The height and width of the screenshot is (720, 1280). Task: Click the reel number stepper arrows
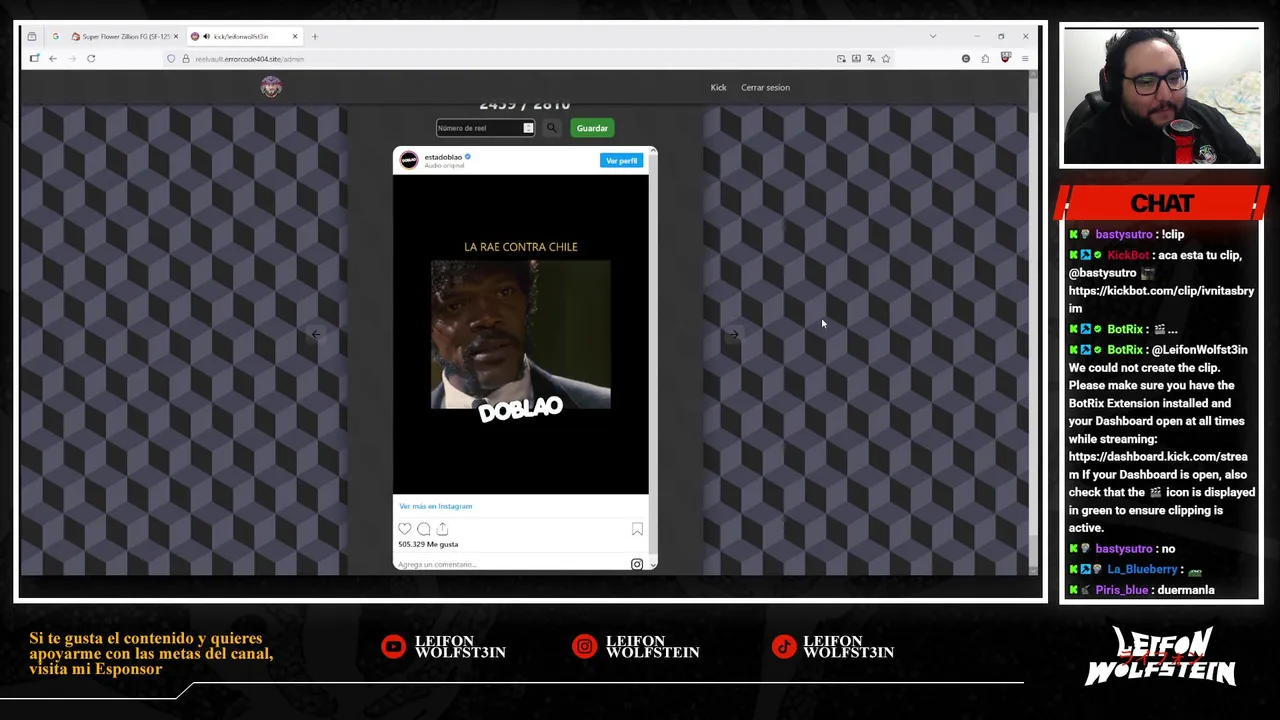528,128
